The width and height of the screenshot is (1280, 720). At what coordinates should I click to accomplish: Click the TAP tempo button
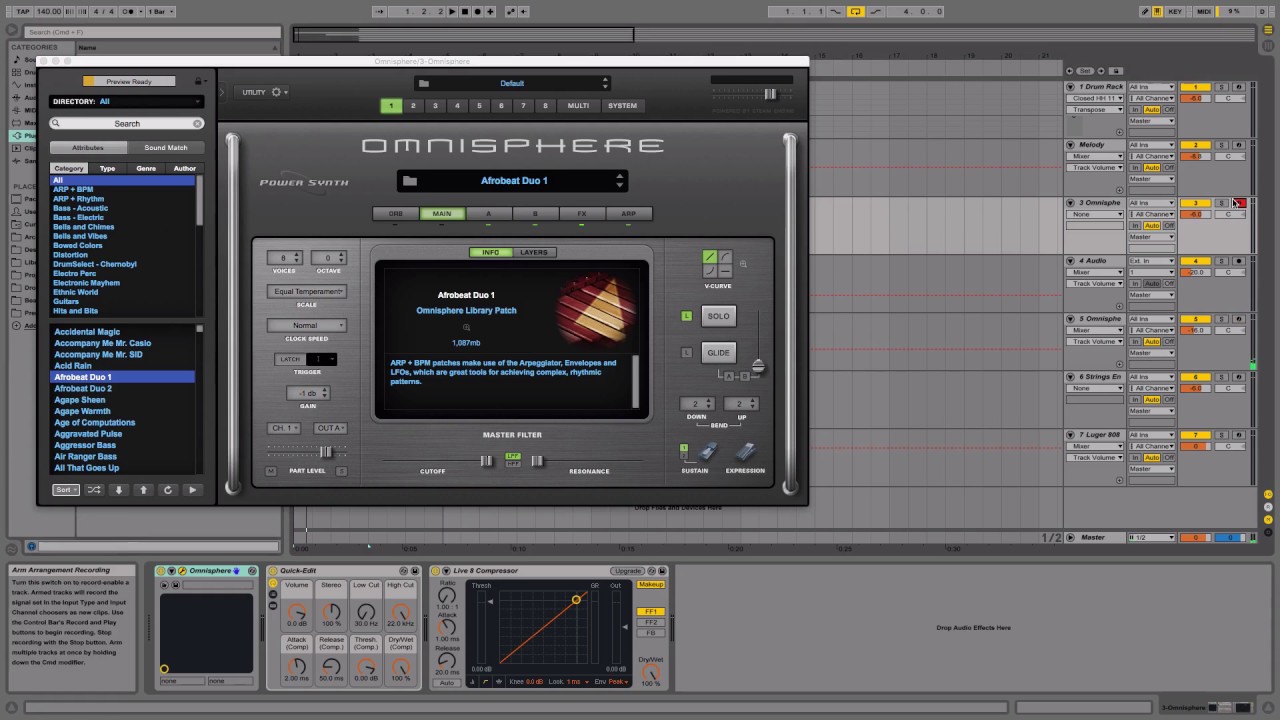click(x=23, y=11)
